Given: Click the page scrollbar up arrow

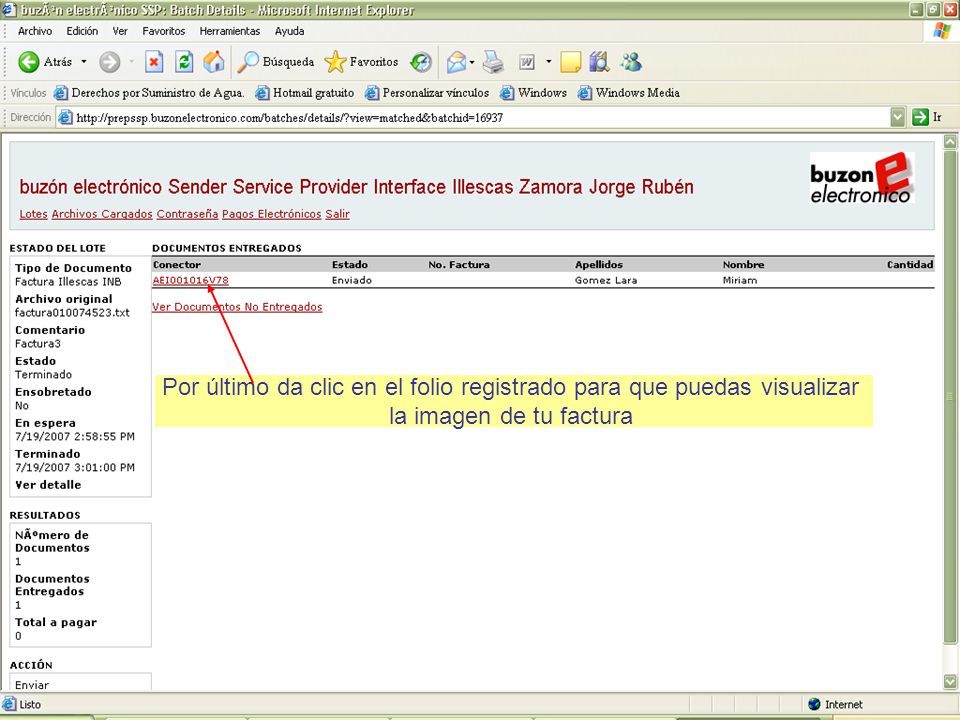Looking at the screenshot, I should (x=950, y=142).
